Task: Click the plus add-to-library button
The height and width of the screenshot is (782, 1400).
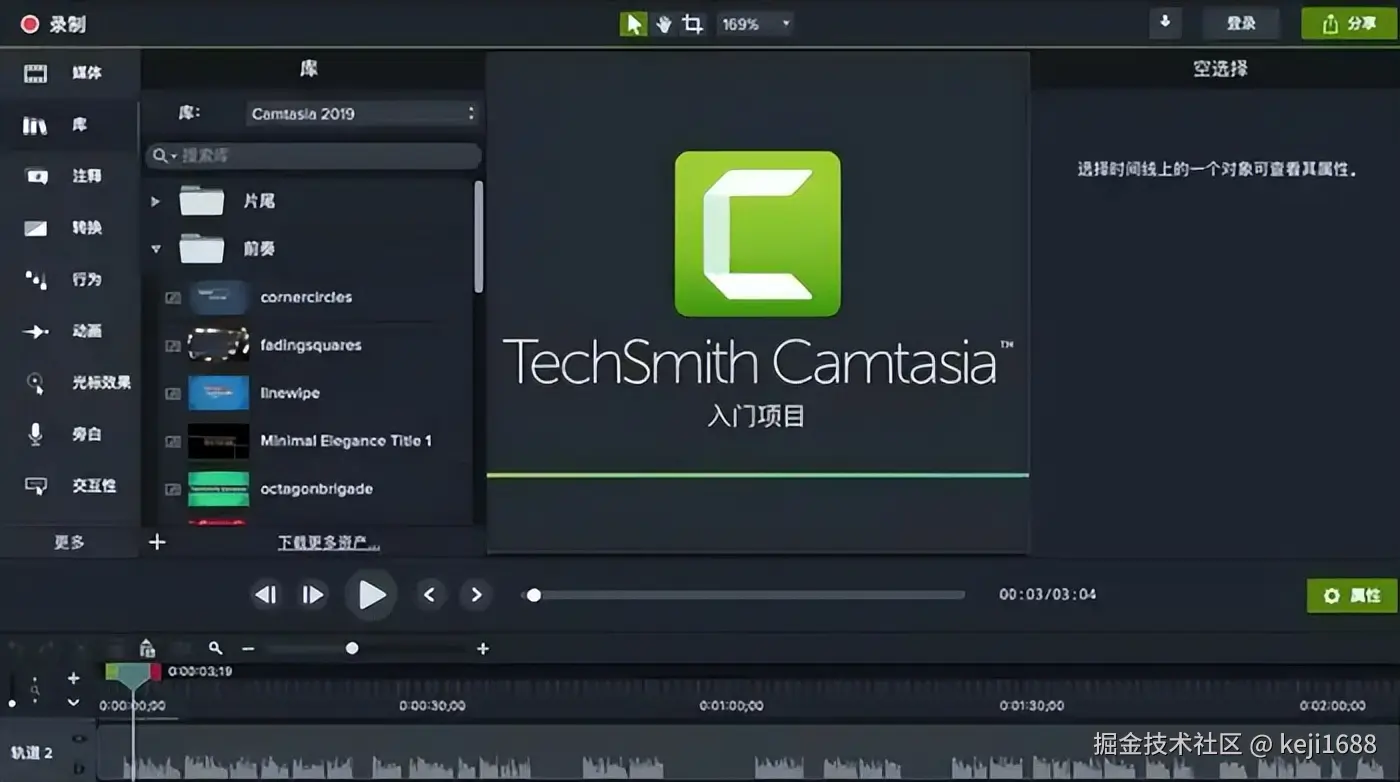Action: (157, 542)
